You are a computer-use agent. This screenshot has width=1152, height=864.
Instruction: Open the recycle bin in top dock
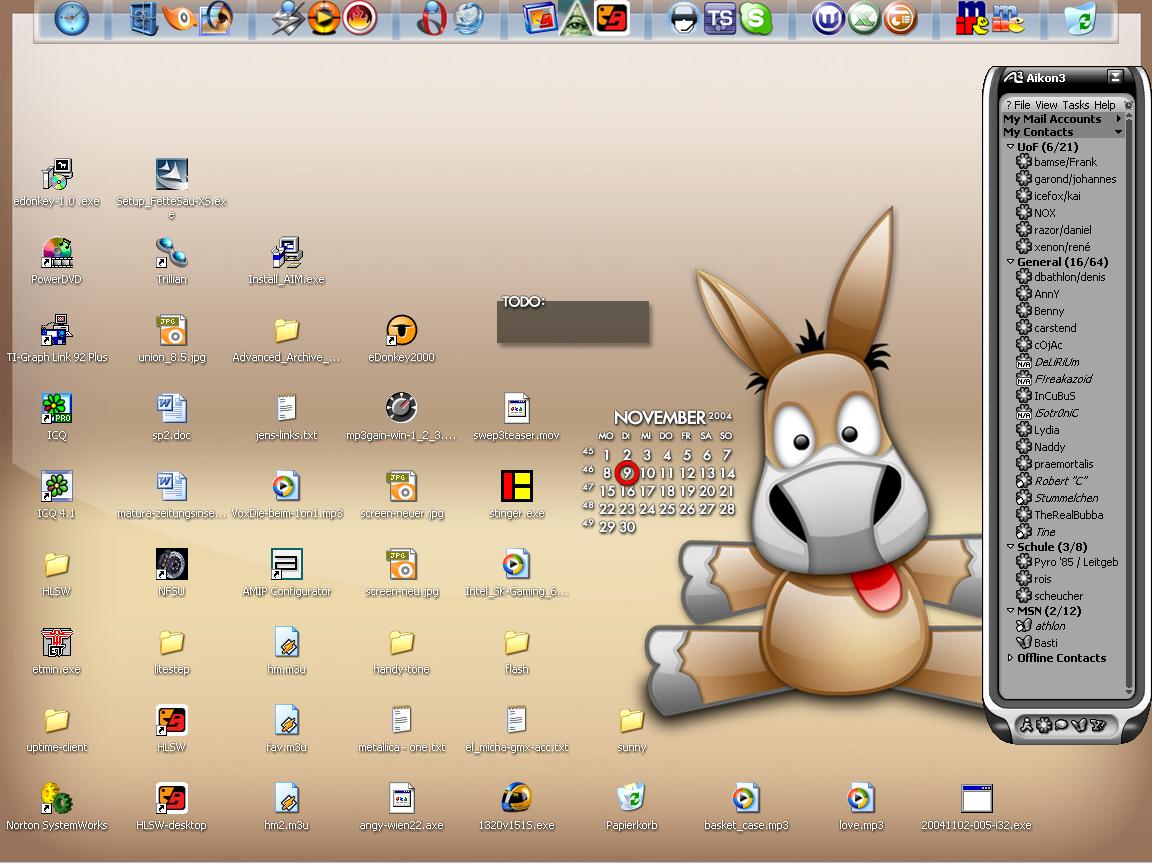click(1081, 18)
